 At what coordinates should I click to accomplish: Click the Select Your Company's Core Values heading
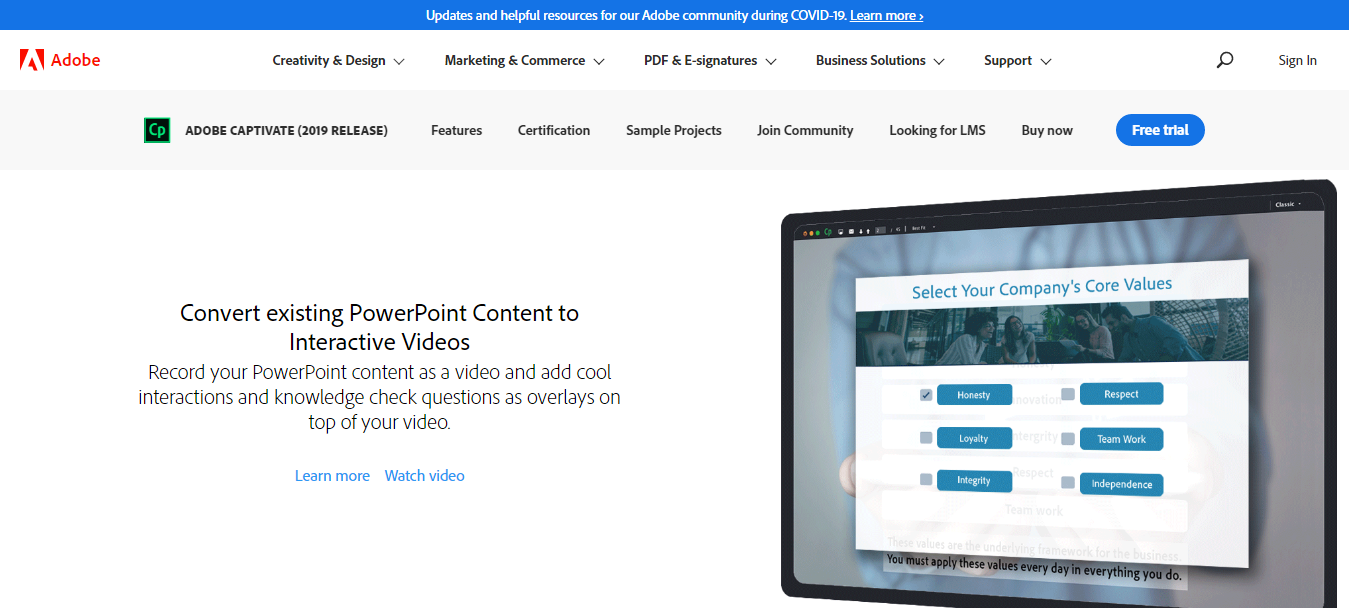click(1042, 288)
